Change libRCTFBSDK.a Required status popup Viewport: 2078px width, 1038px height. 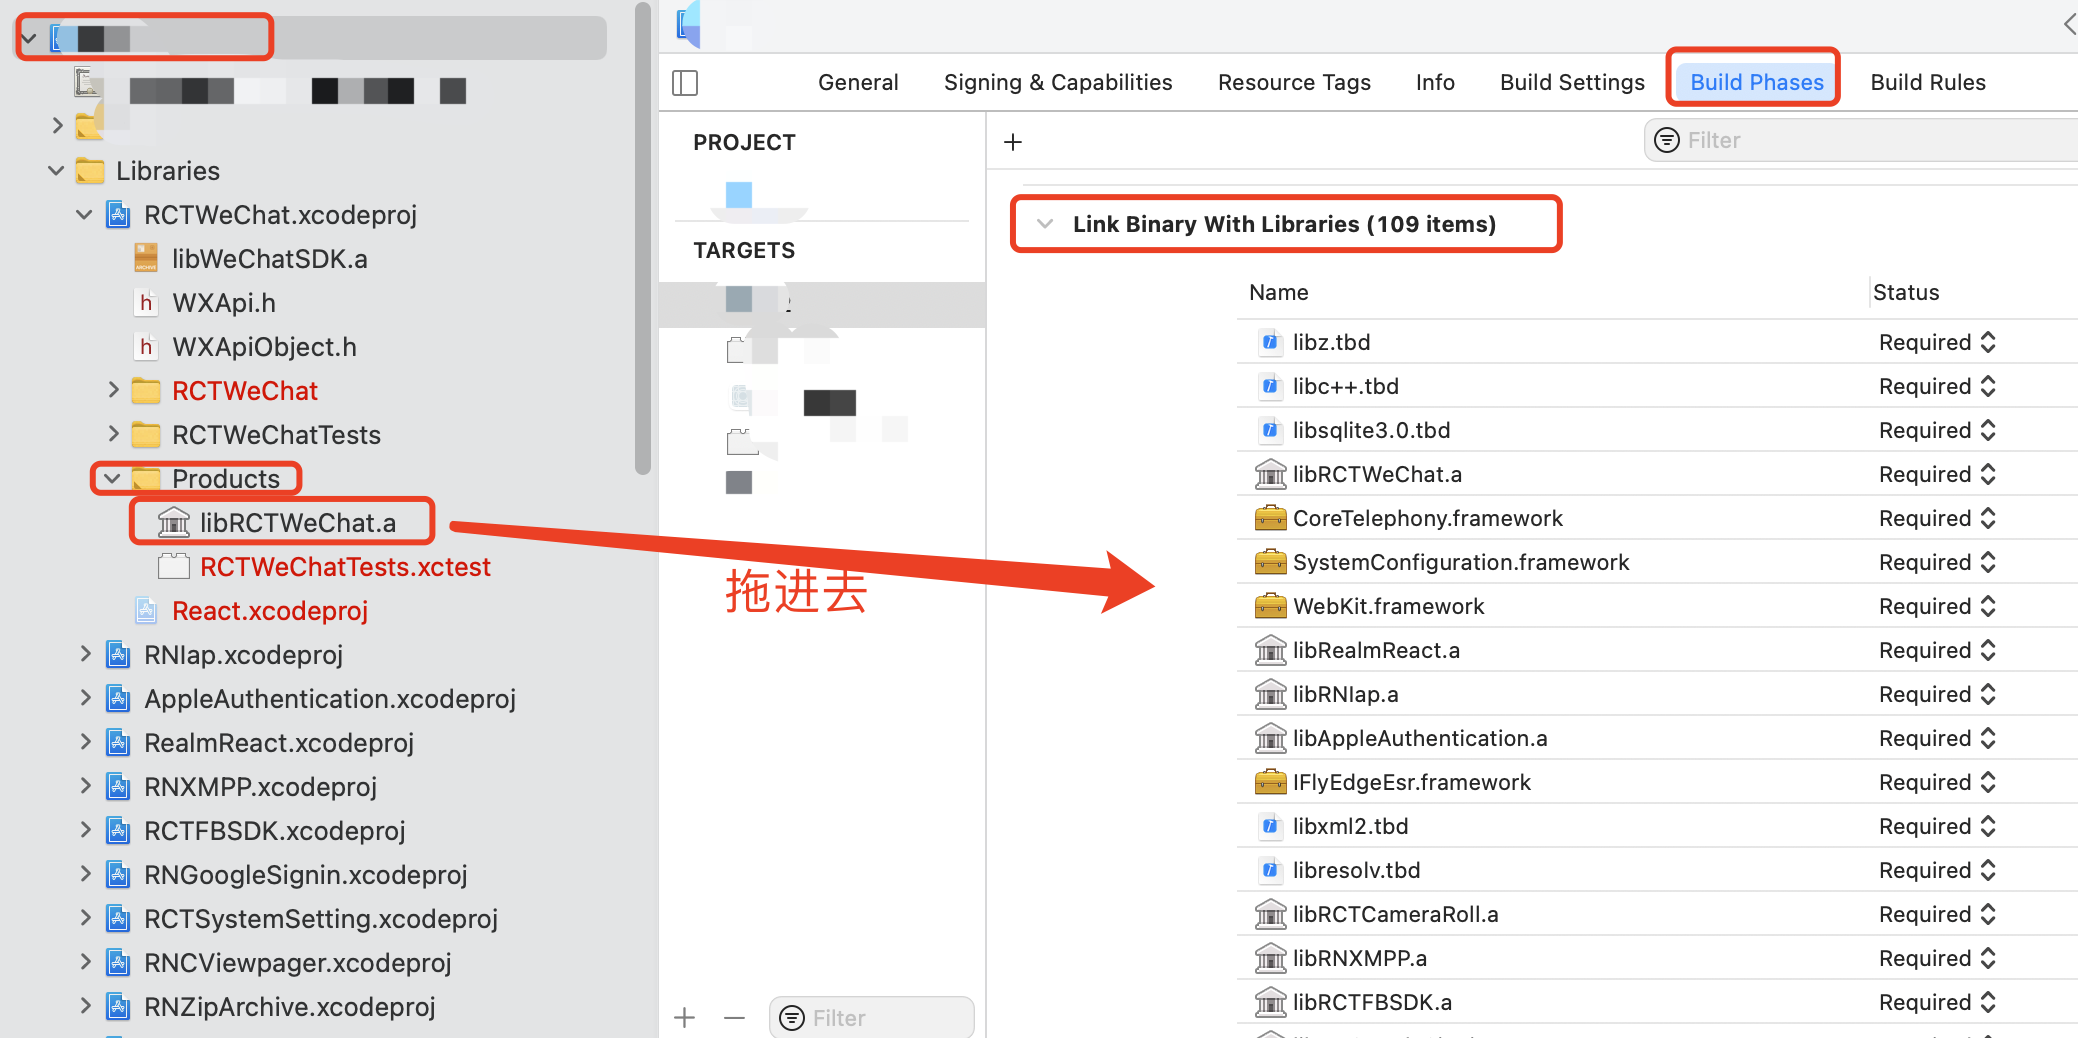pos(1937,1002)
